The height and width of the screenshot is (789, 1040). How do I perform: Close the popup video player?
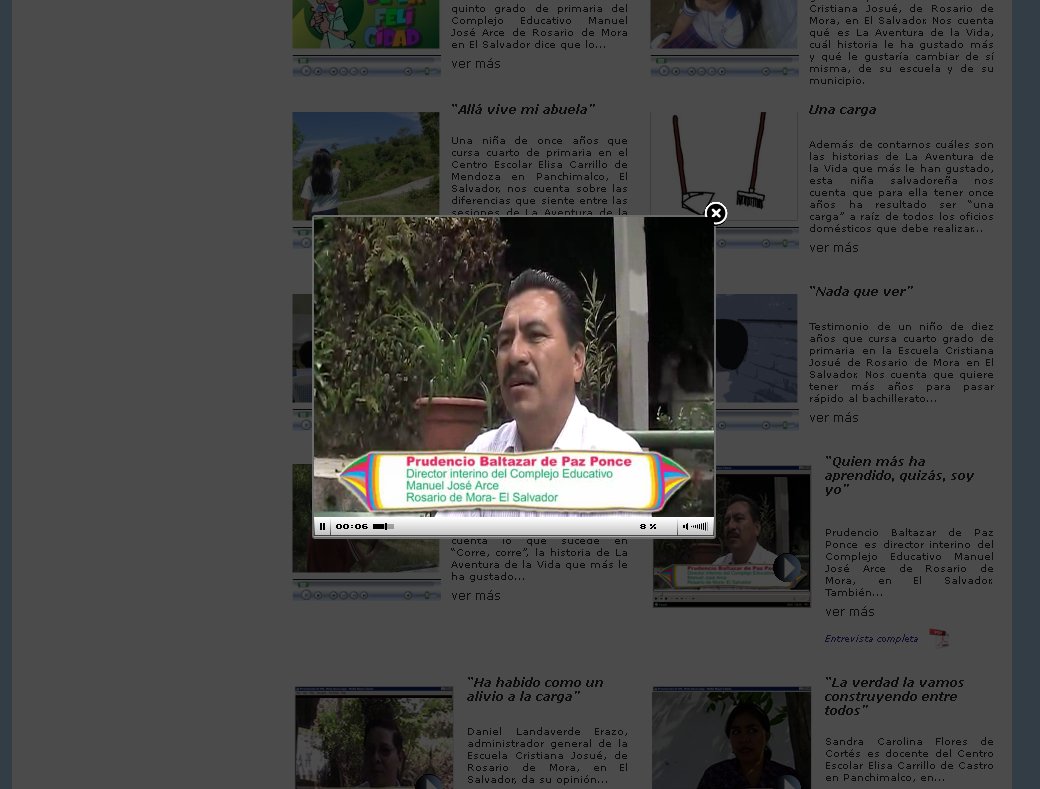coord(716,213)
